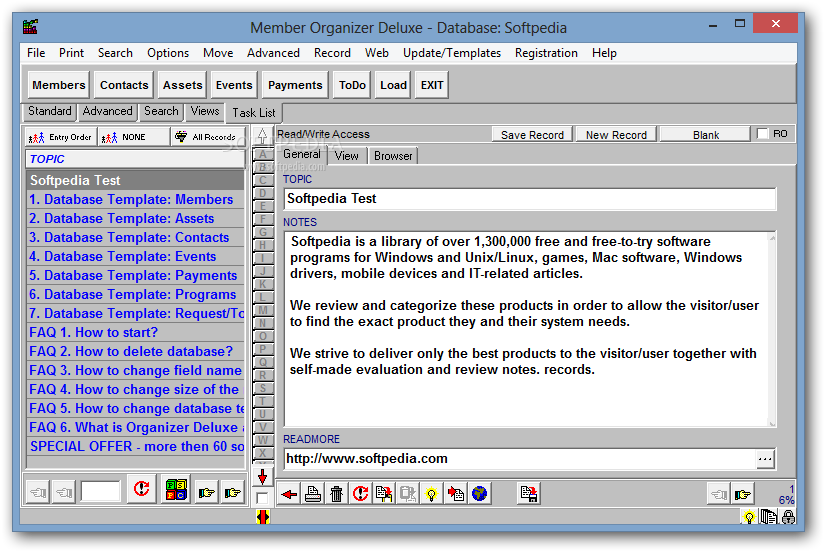The width and height of the screenshot is (825, 552).
Task: Switch to the Browser tab
Action: click(x=393, y=156)
